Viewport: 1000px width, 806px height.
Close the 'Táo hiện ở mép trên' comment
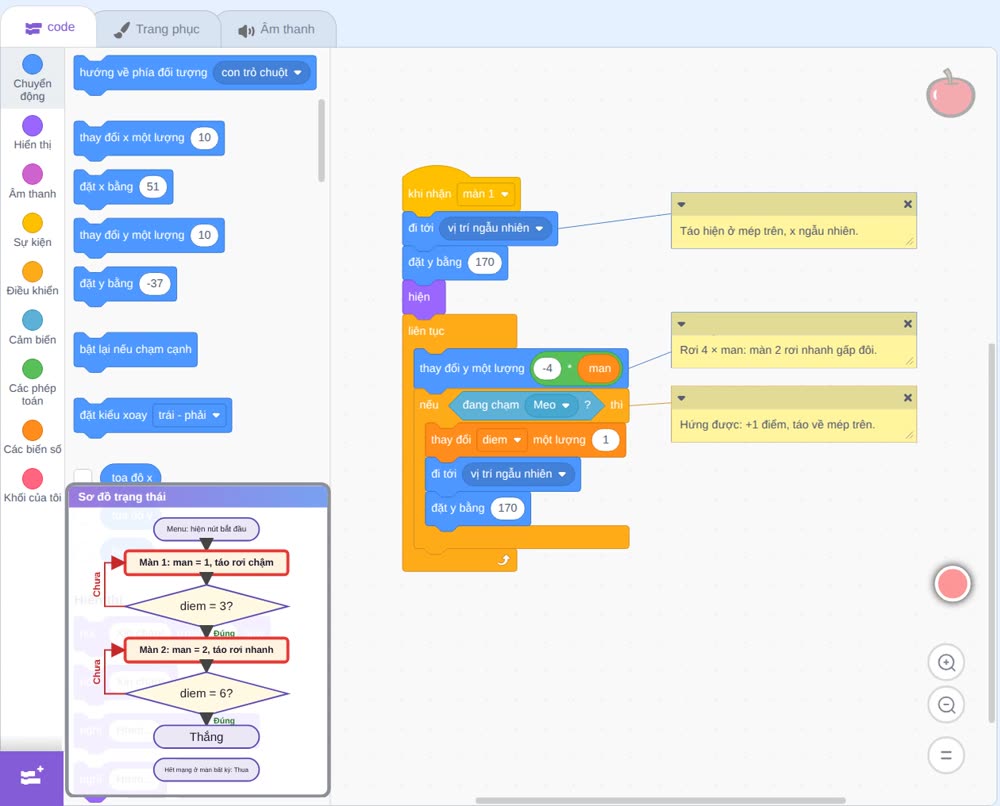tap(908, 204)
